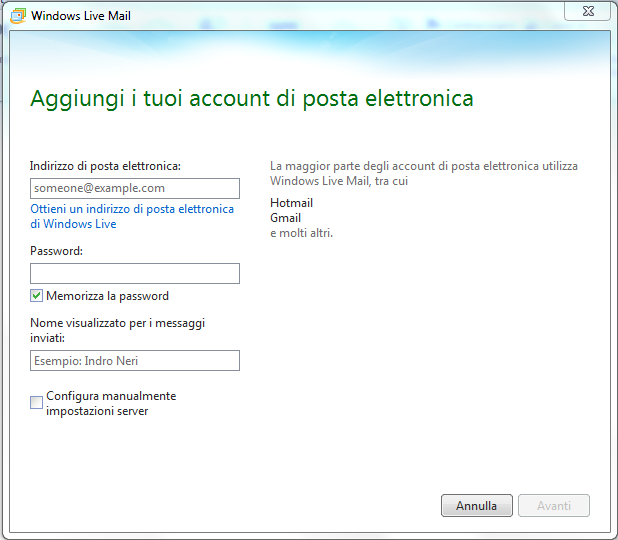The width and height of the screenshot is (618, 540).
Task: Click the heading Aggiungi i tuoi account
Action: tap(251, 98)
